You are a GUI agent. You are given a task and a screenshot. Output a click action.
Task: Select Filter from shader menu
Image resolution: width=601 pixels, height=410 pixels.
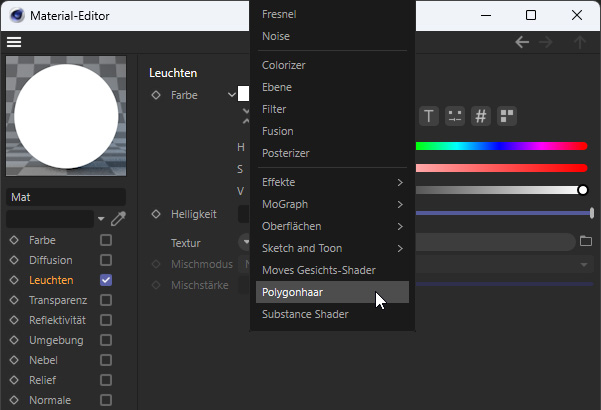pyautogui.click(x=332, y=109)
